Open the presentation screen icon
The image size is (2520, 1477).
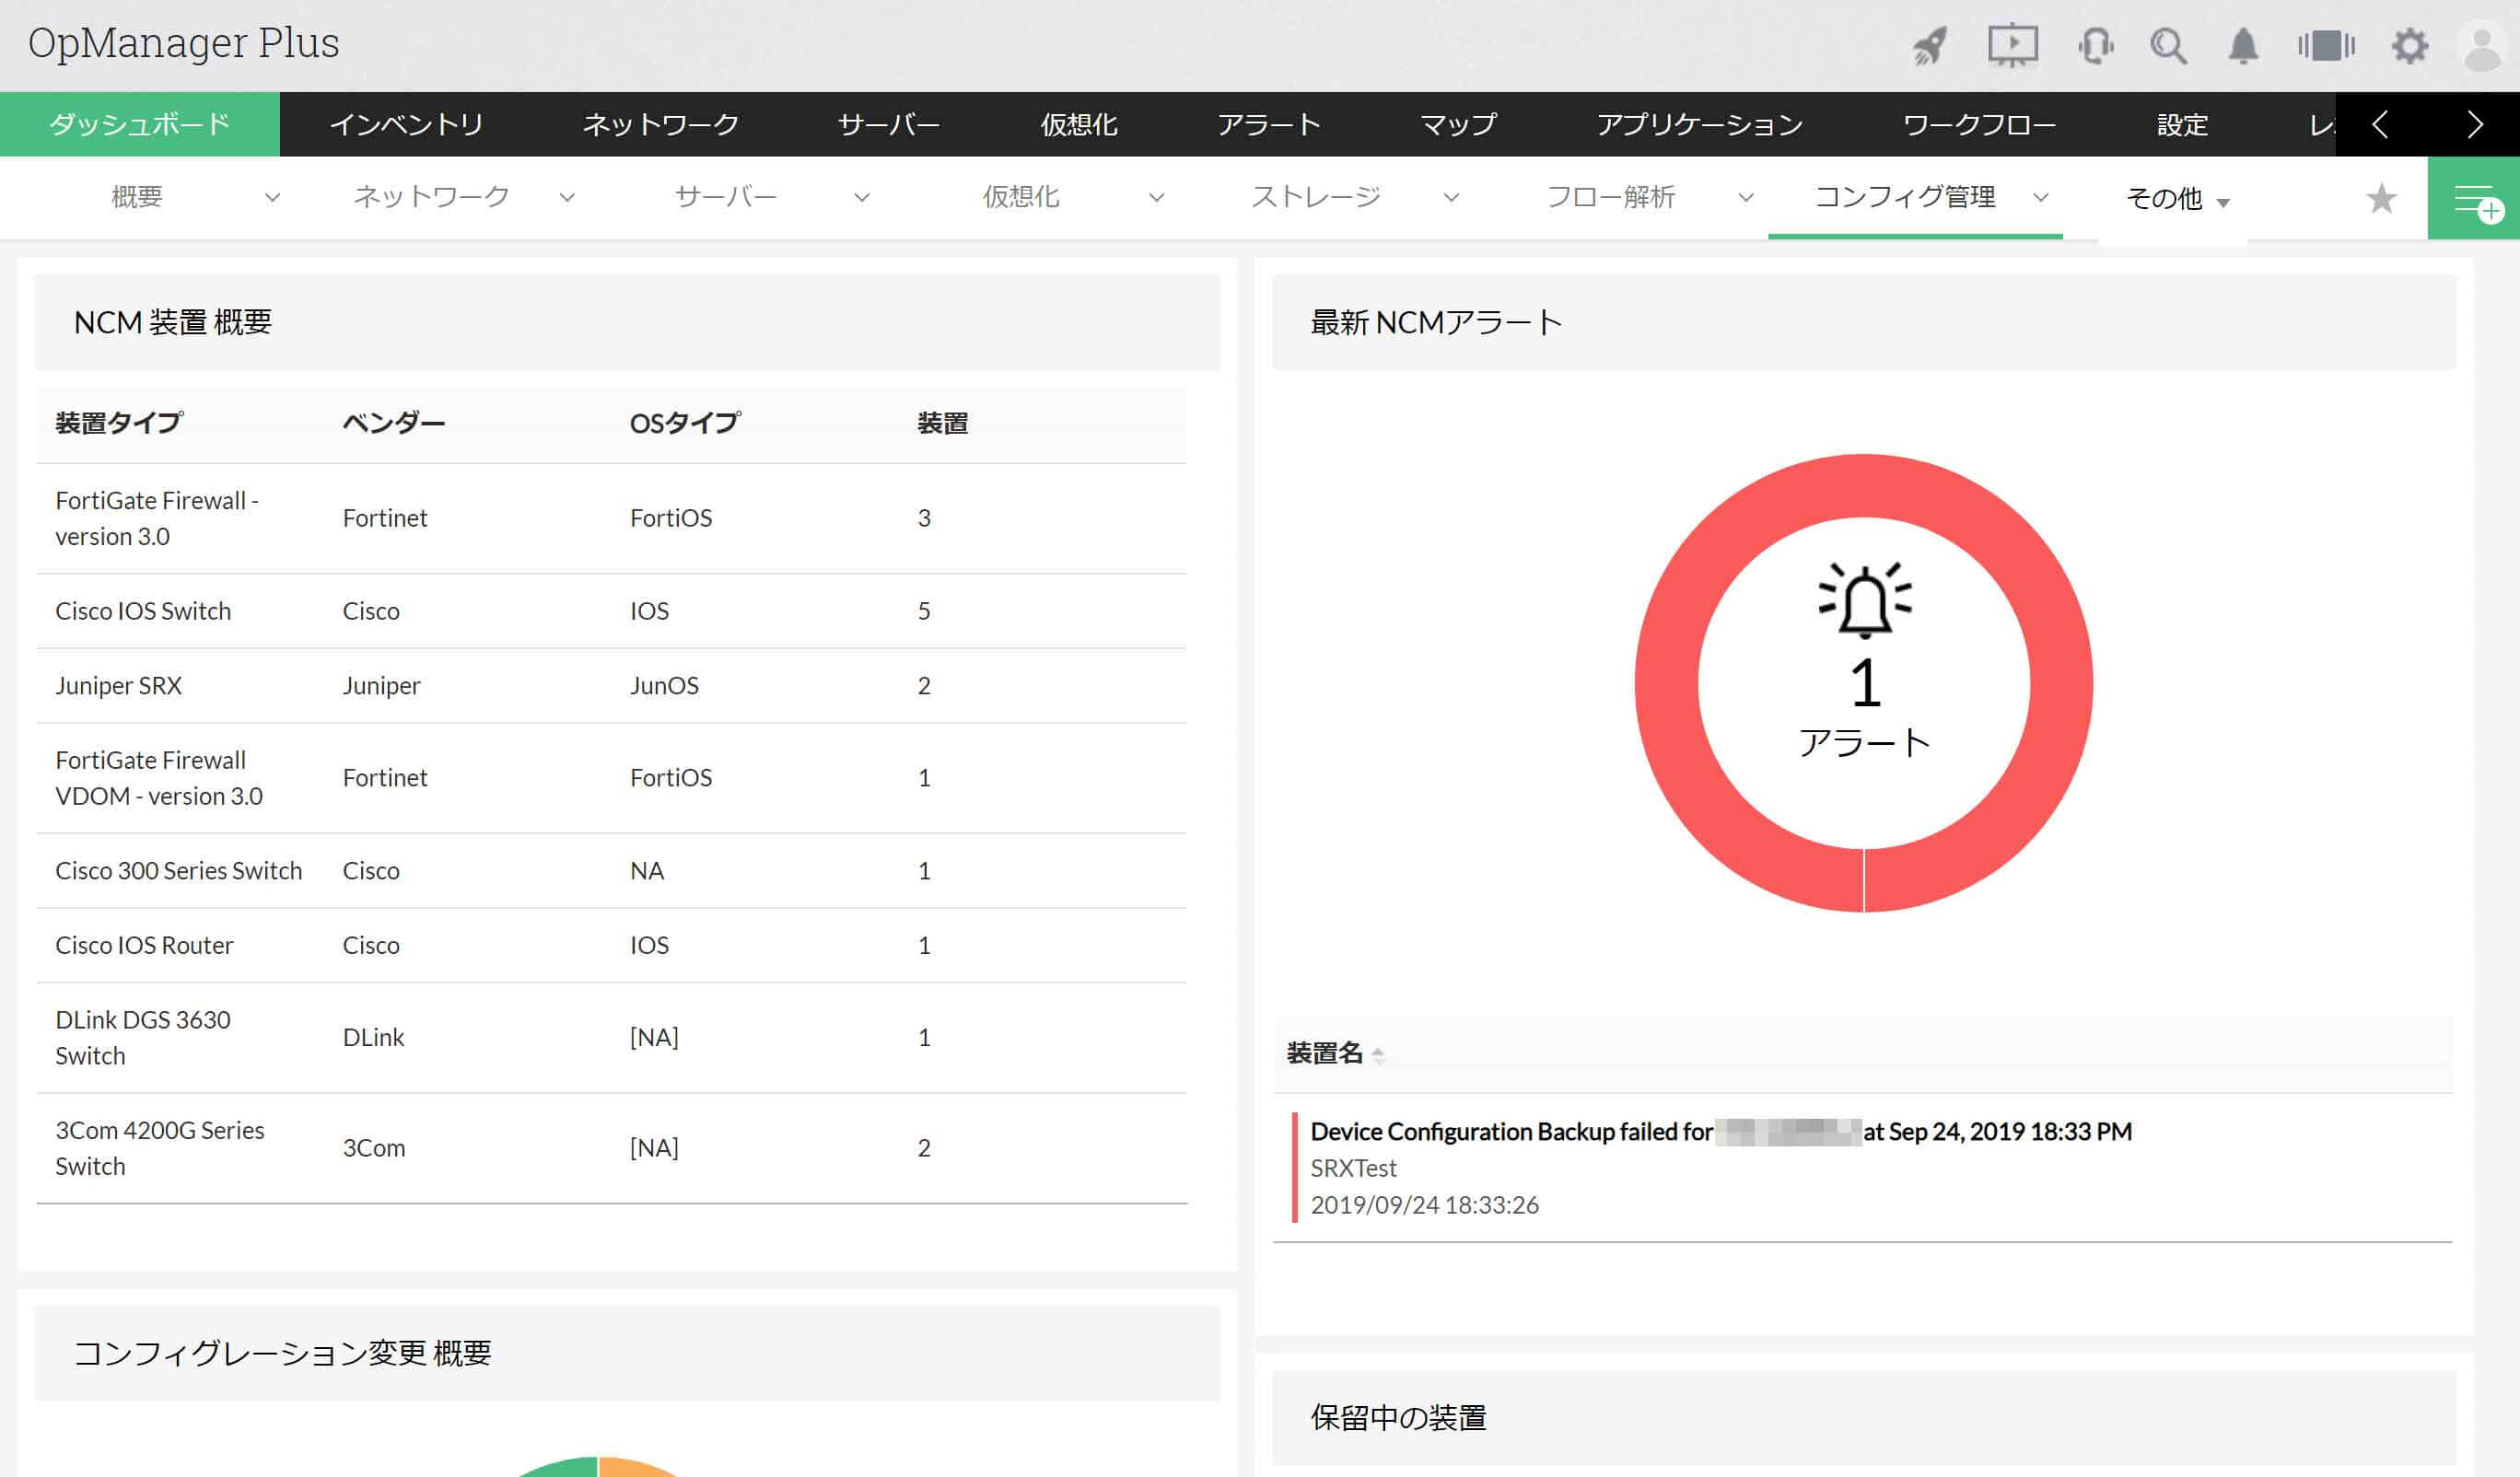tap(2012, 46)
